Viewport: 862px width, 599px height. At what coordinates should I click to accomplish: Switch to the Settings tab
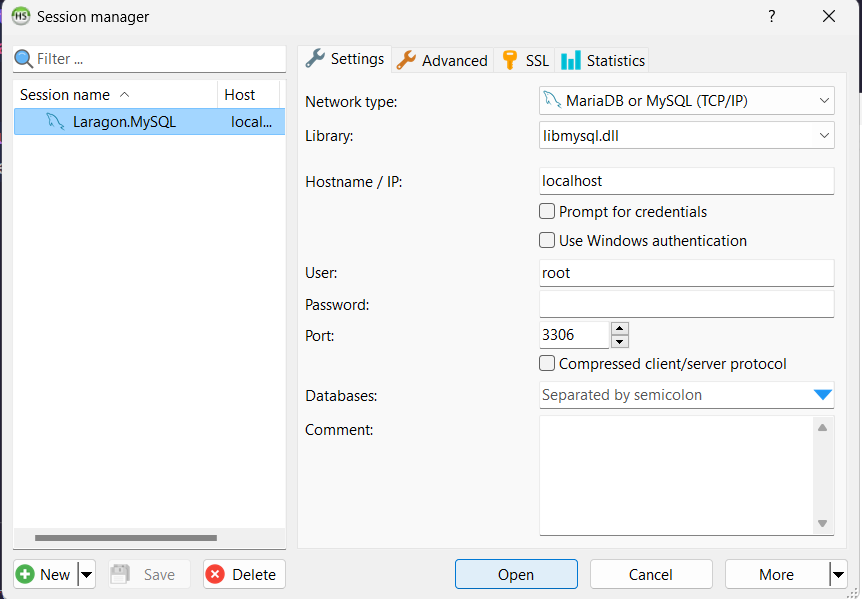pyautogui.click(x=345, y=59)
